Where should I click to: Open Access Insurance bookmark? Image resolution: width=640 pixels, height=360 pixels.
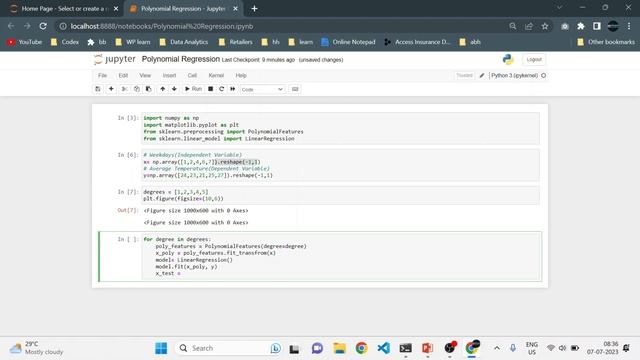pyautogui.click(x=417, y=42)
